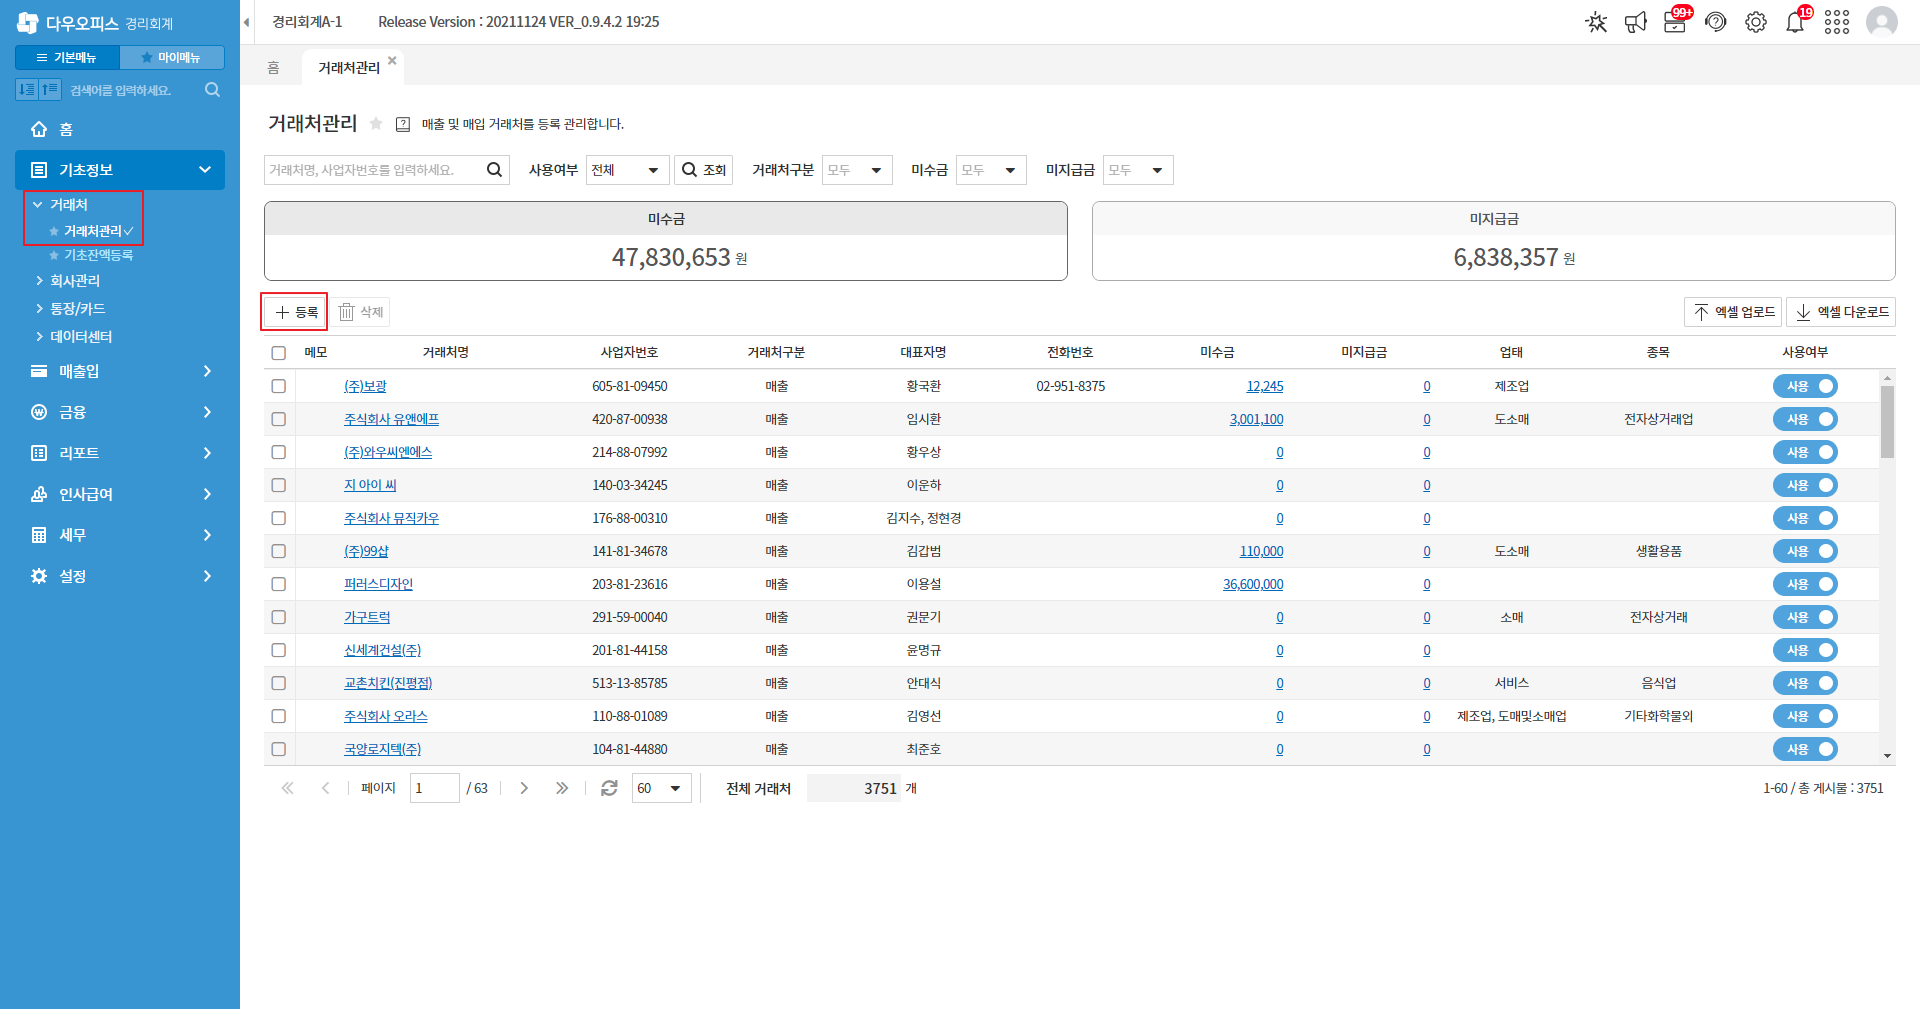Open the nine-dot apps grid icon
The image size is (1920, 1009).
(1837, 22)
